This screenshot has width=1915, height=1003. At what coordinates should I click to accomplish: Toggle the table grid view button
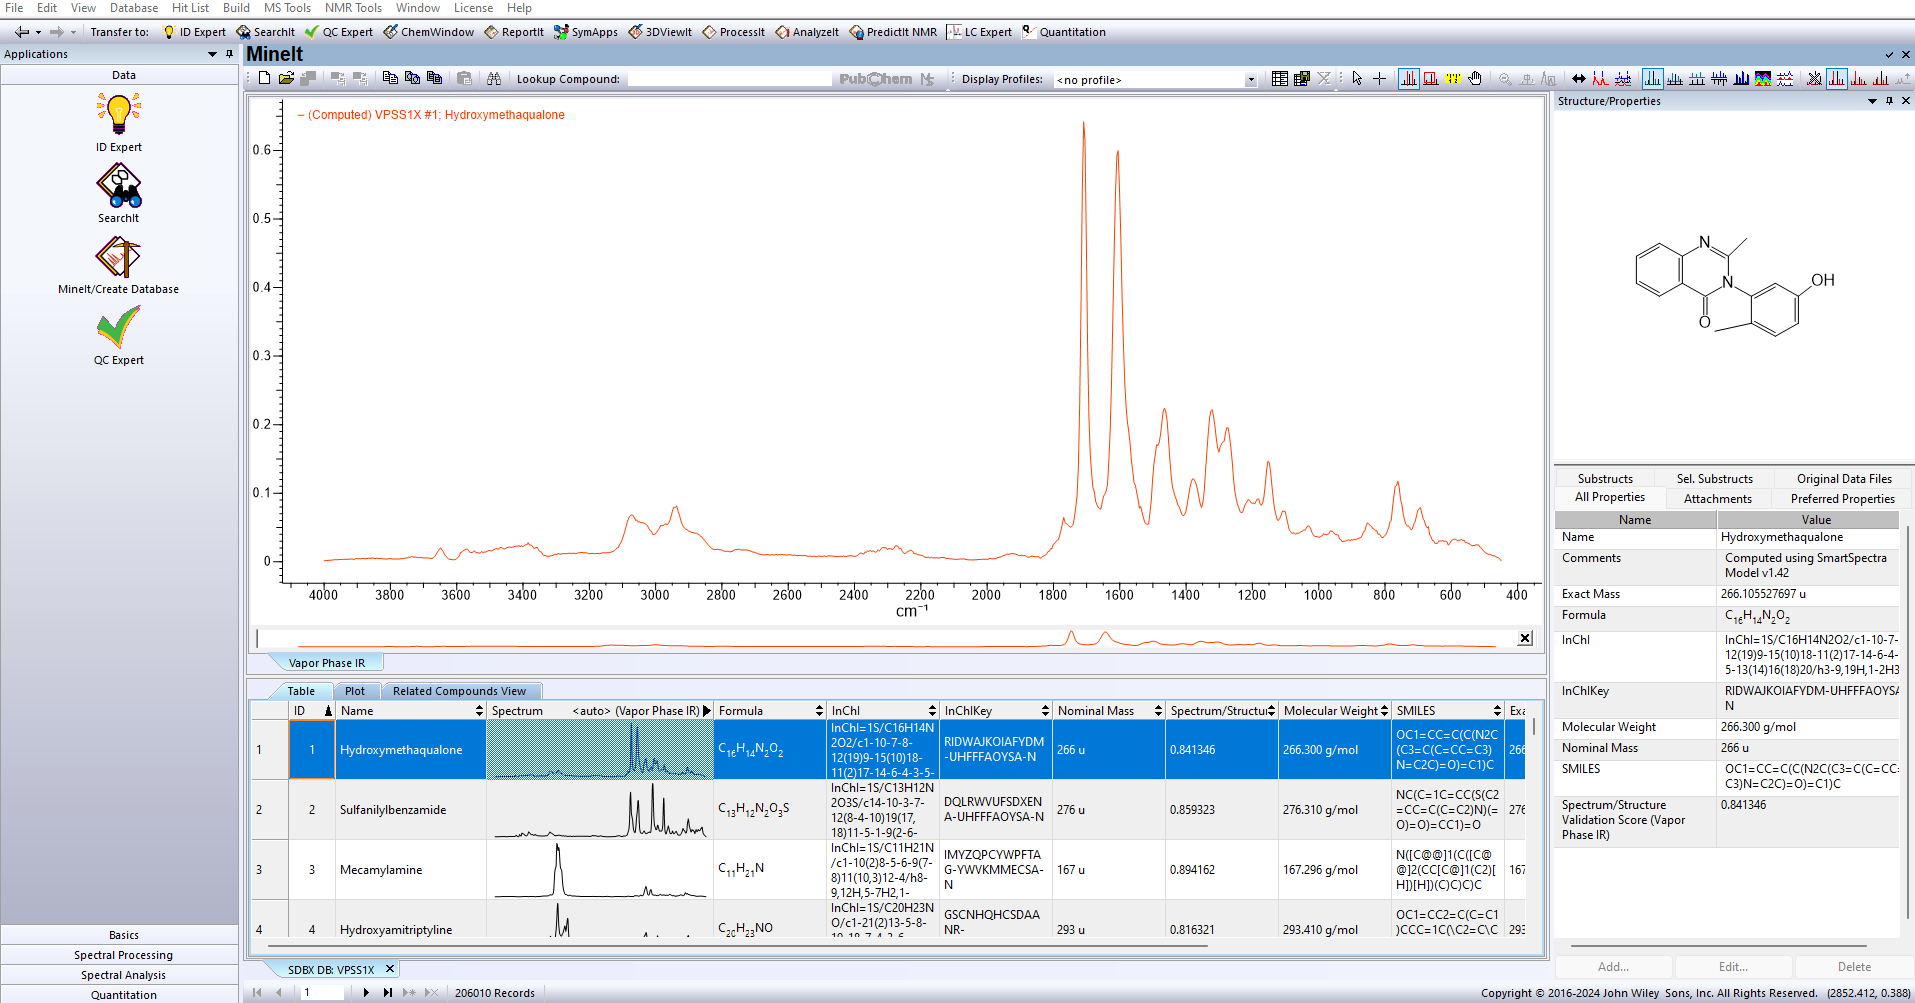click(x=1279, y=78)
